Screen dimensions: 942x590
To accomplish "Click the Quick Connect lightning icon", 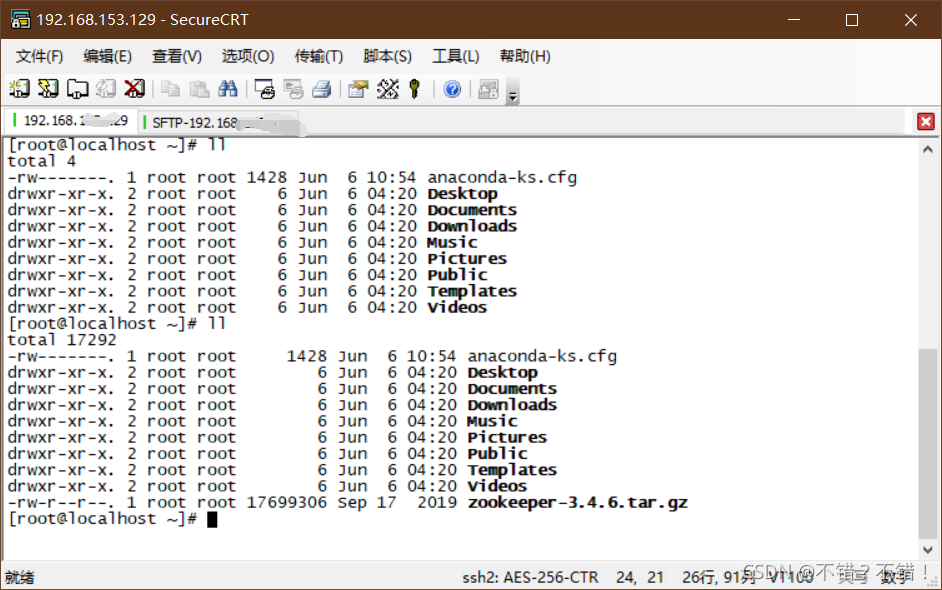I will (48, 89).
